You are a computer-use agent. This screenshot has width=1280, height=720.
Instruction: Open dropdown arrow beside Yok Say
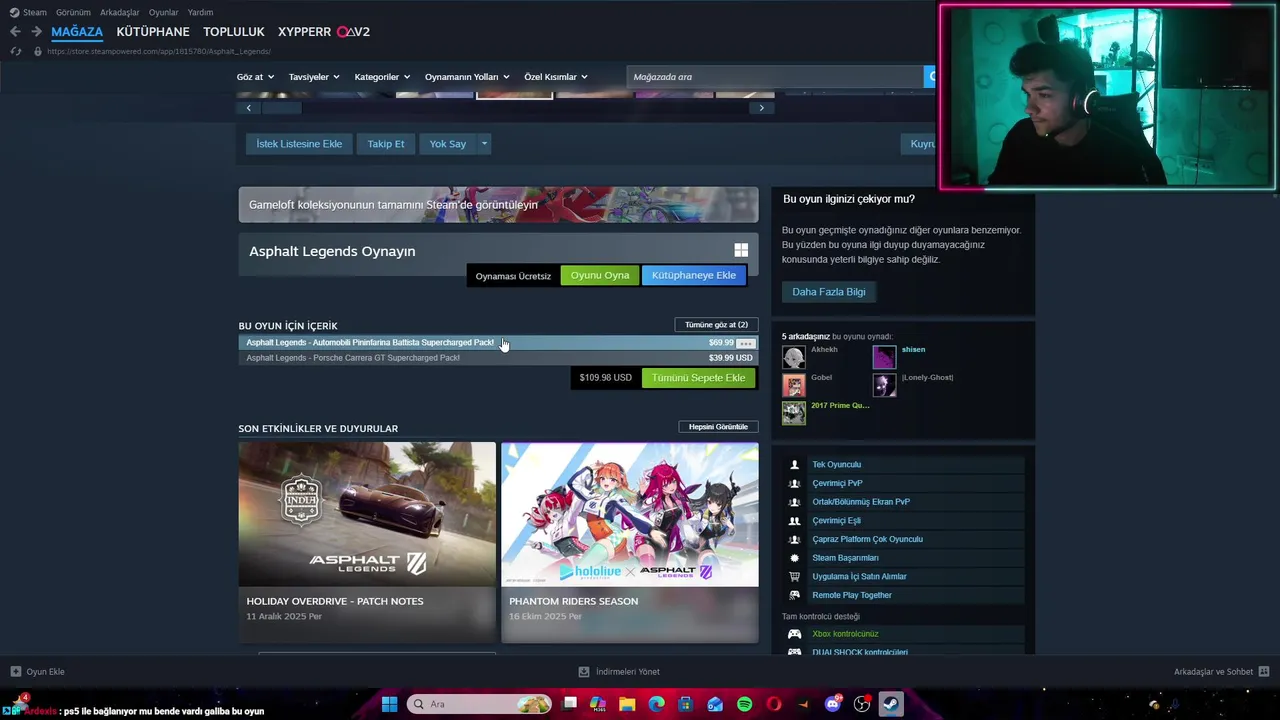(x=484, y=144)
